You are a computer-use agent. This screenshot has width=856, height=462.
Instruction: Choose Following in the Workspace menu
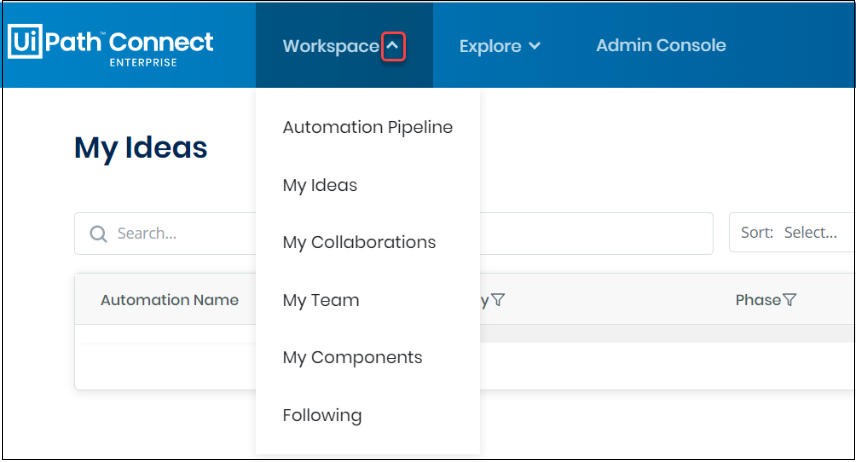(322, 415)
